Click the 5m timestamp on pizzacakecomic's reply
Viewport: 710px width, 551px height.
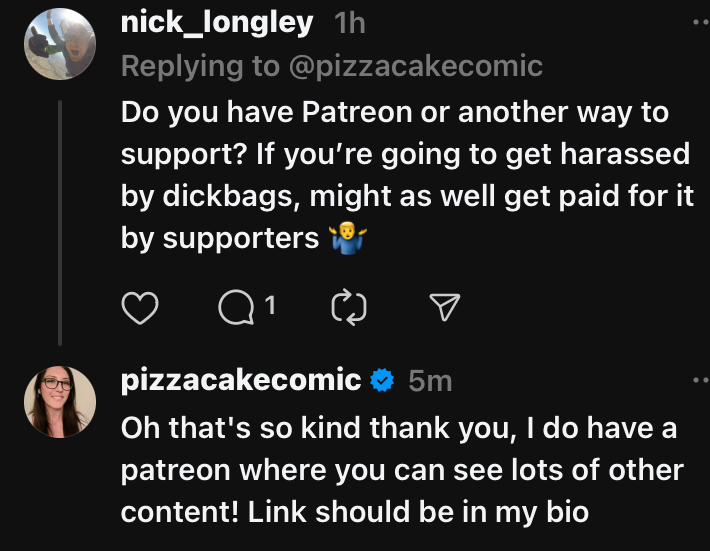pos(430,381)
